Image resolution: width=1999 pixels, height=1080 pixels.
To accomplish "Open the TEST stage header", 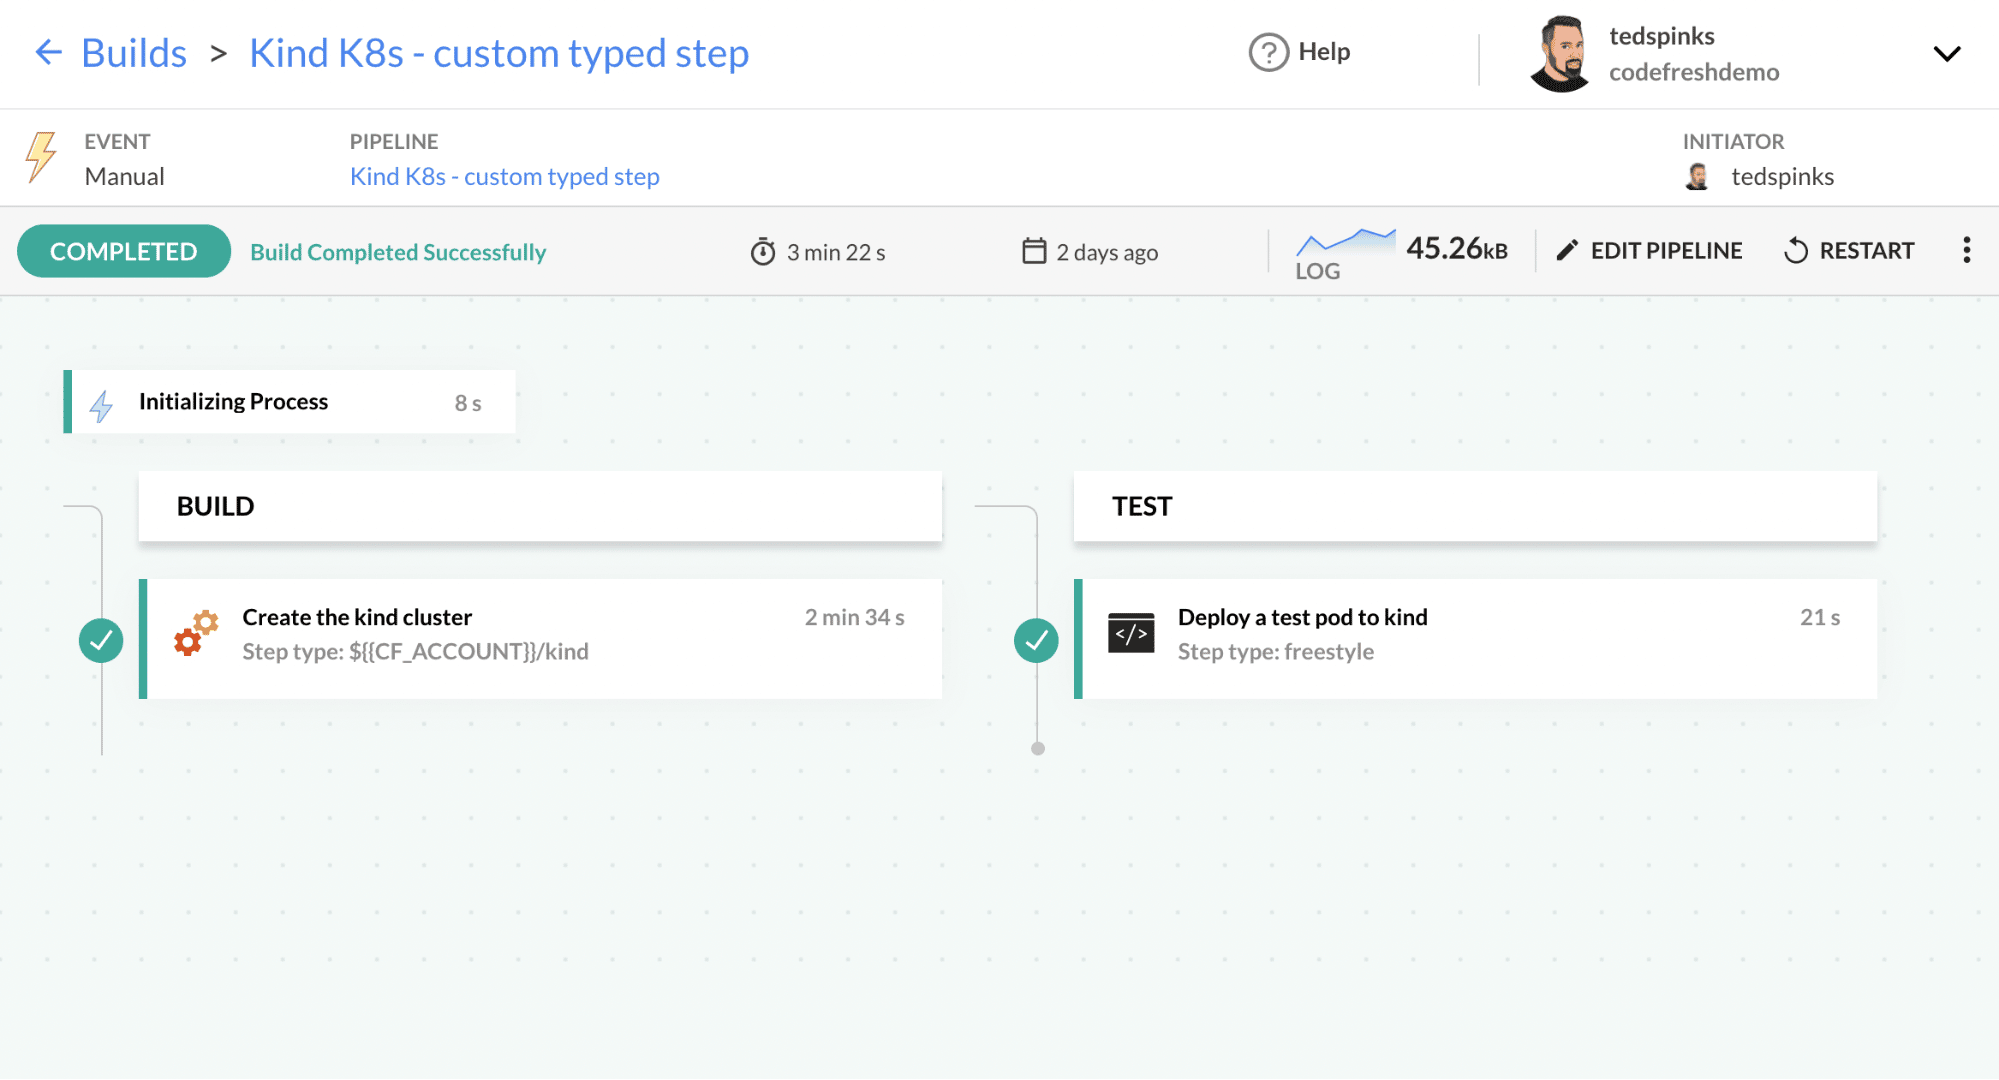I will point(1475,507).
